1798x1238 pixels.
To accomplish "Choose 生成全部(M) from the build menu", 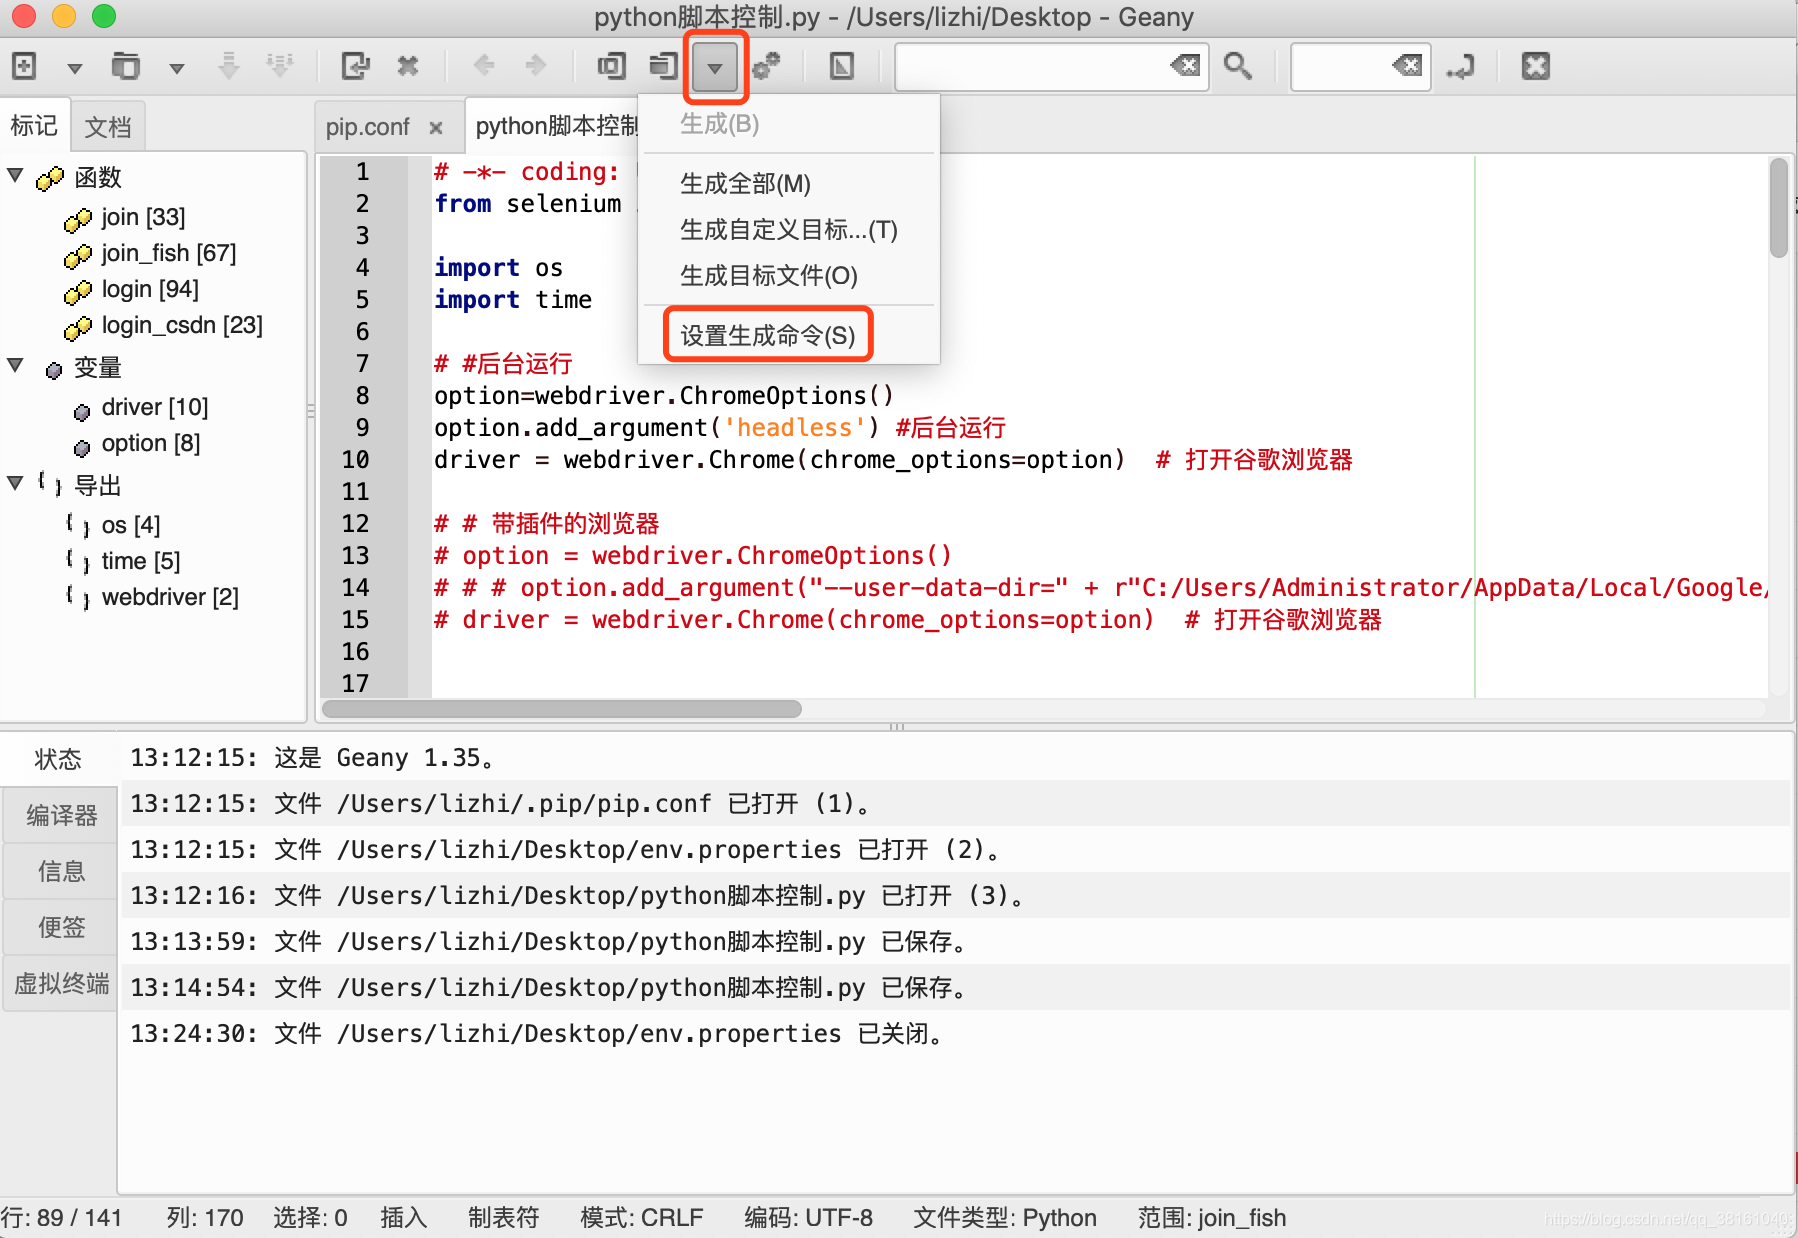I will [745, 184].
